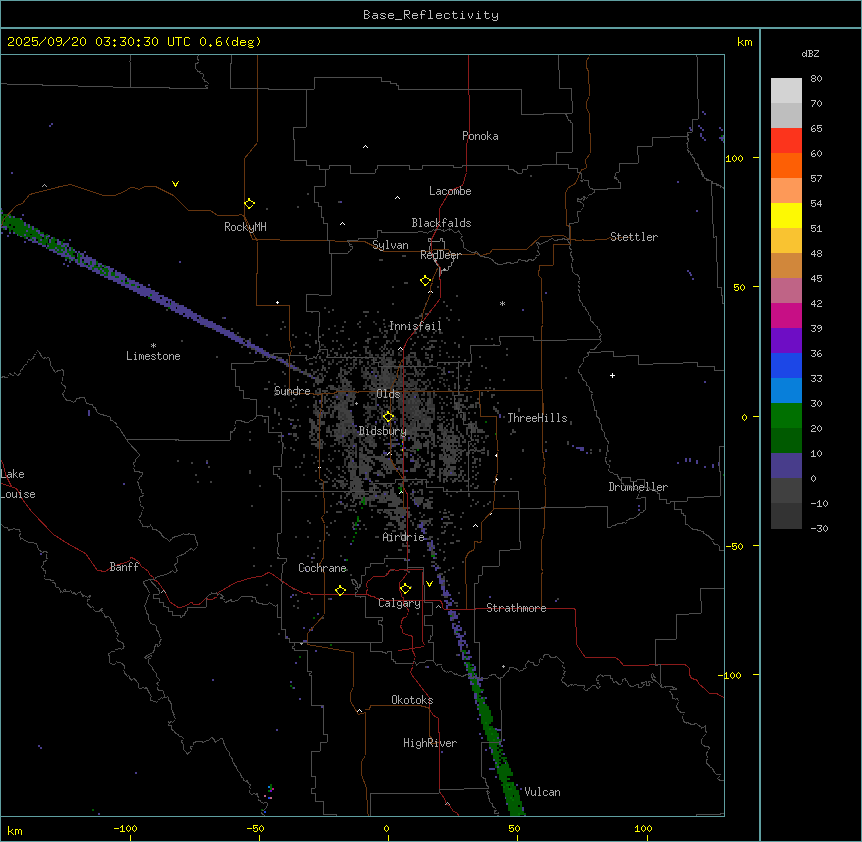Select the UTC timestamp text

click(134, 41)
